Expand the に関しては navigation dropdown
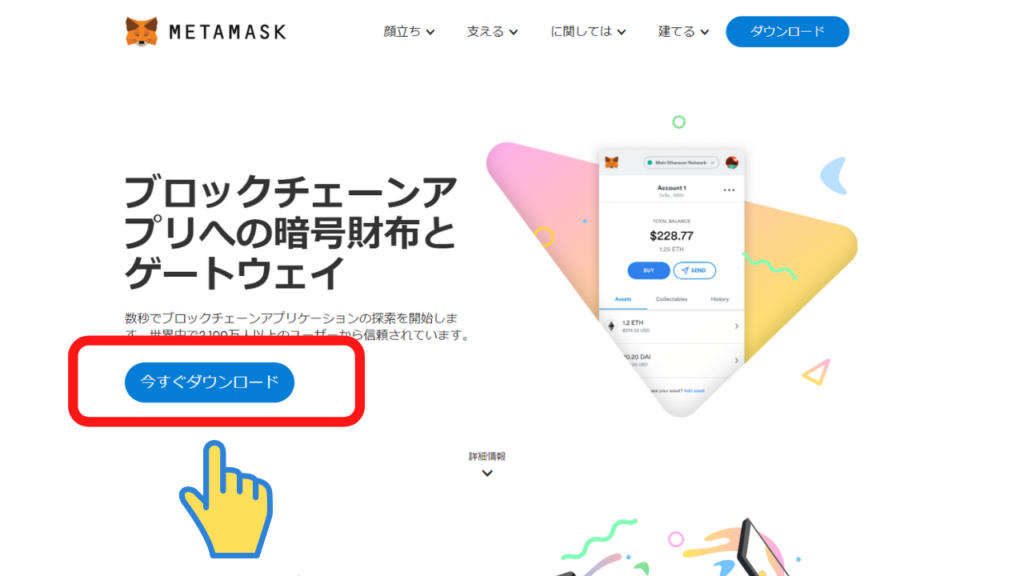Image resolution: width=1024 pixels, height=576 pixels. tap(588, 31)
